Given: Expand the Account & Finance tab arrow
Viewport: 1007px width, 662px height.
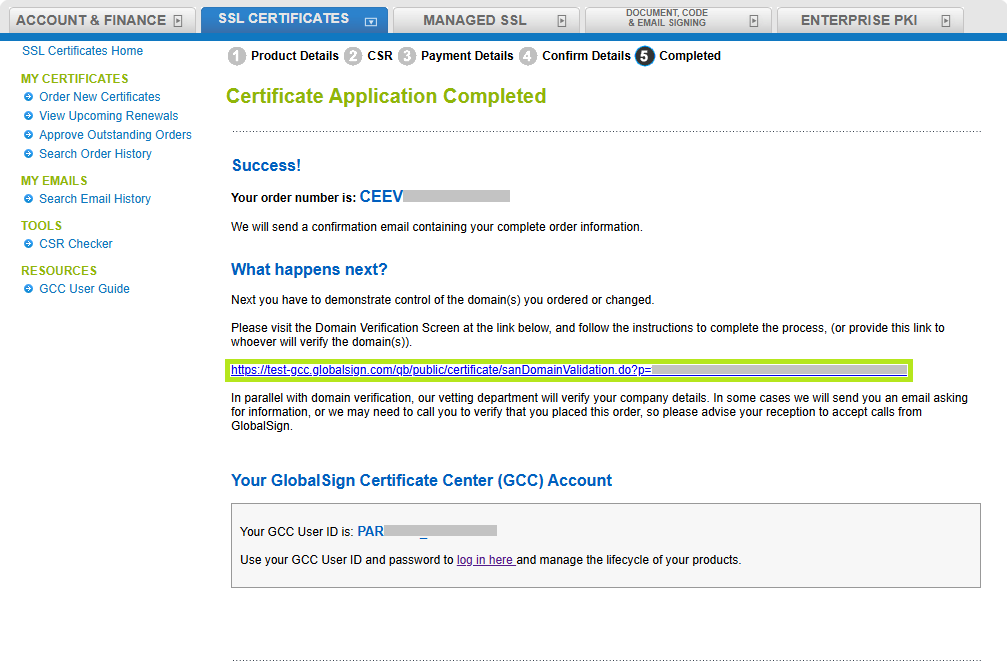Looking at the screenshot, I should coord(178,20).
